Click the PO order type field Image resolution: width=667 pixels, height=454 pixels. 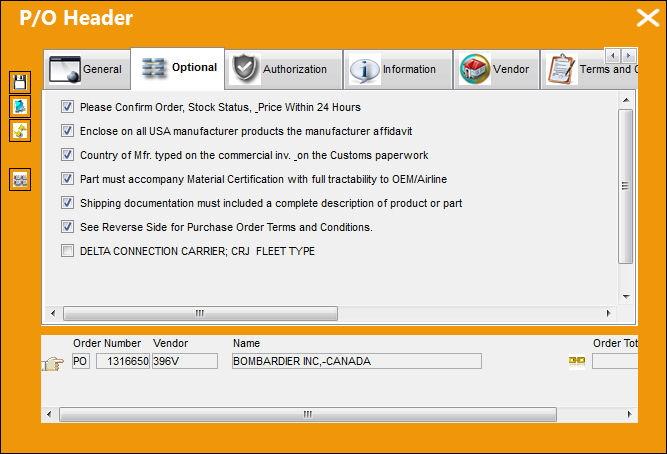[x=81, y=361]
